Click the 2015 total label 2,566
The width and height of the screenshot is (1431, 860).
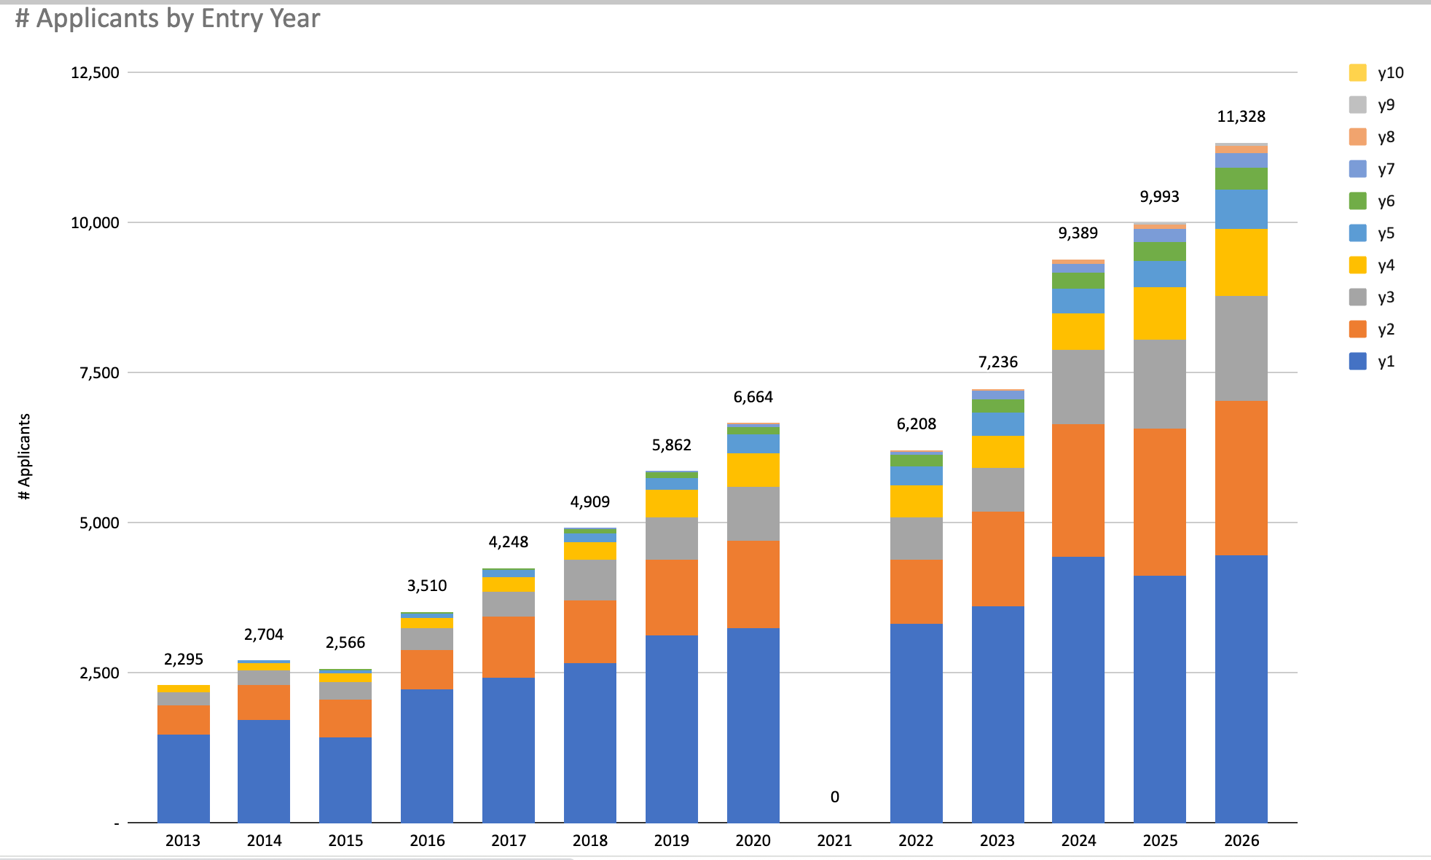pos(345,643)
